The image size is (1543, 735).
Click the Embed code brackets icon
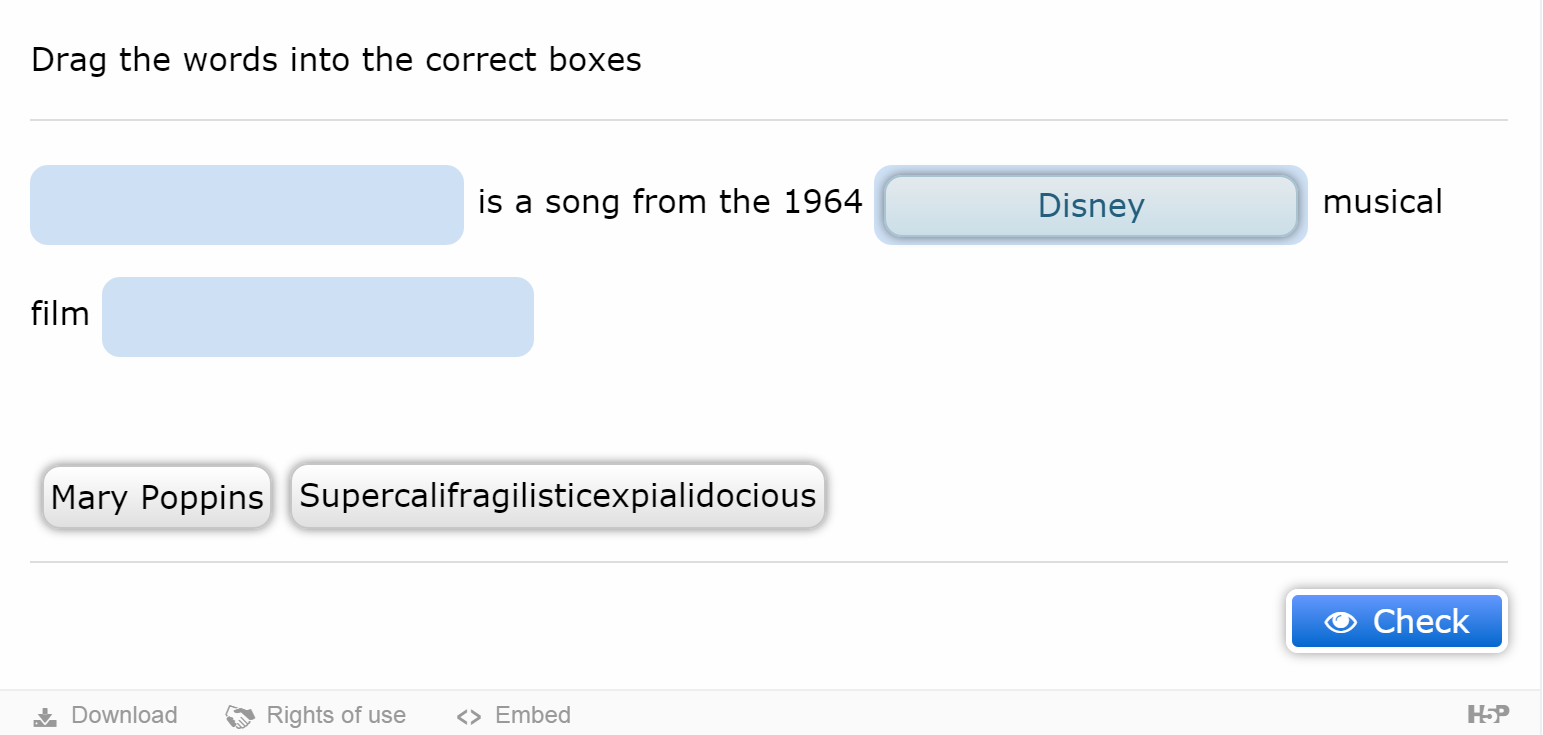tap(469, 716)
